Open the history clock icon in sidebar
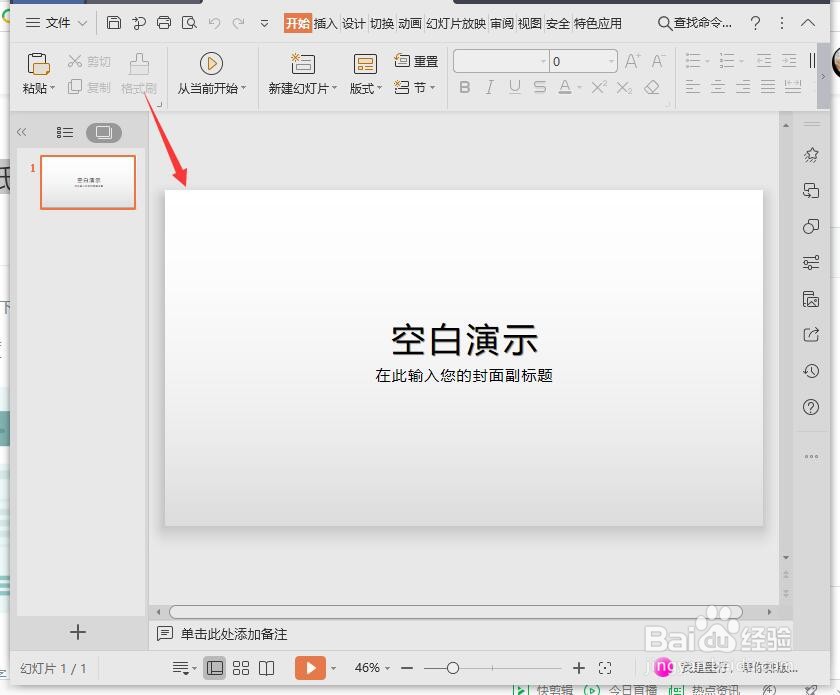Viewport: 840px width, 695px height. tap(811, 371)
